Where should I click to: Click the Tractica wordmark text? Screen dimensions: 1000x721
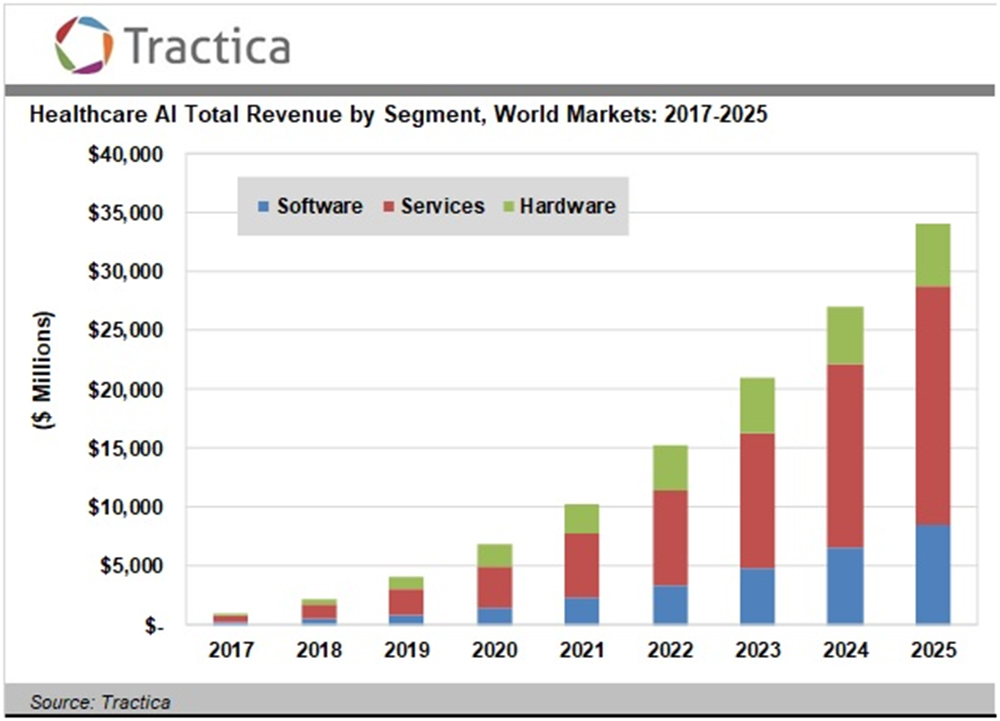click(x=207, y=46)
